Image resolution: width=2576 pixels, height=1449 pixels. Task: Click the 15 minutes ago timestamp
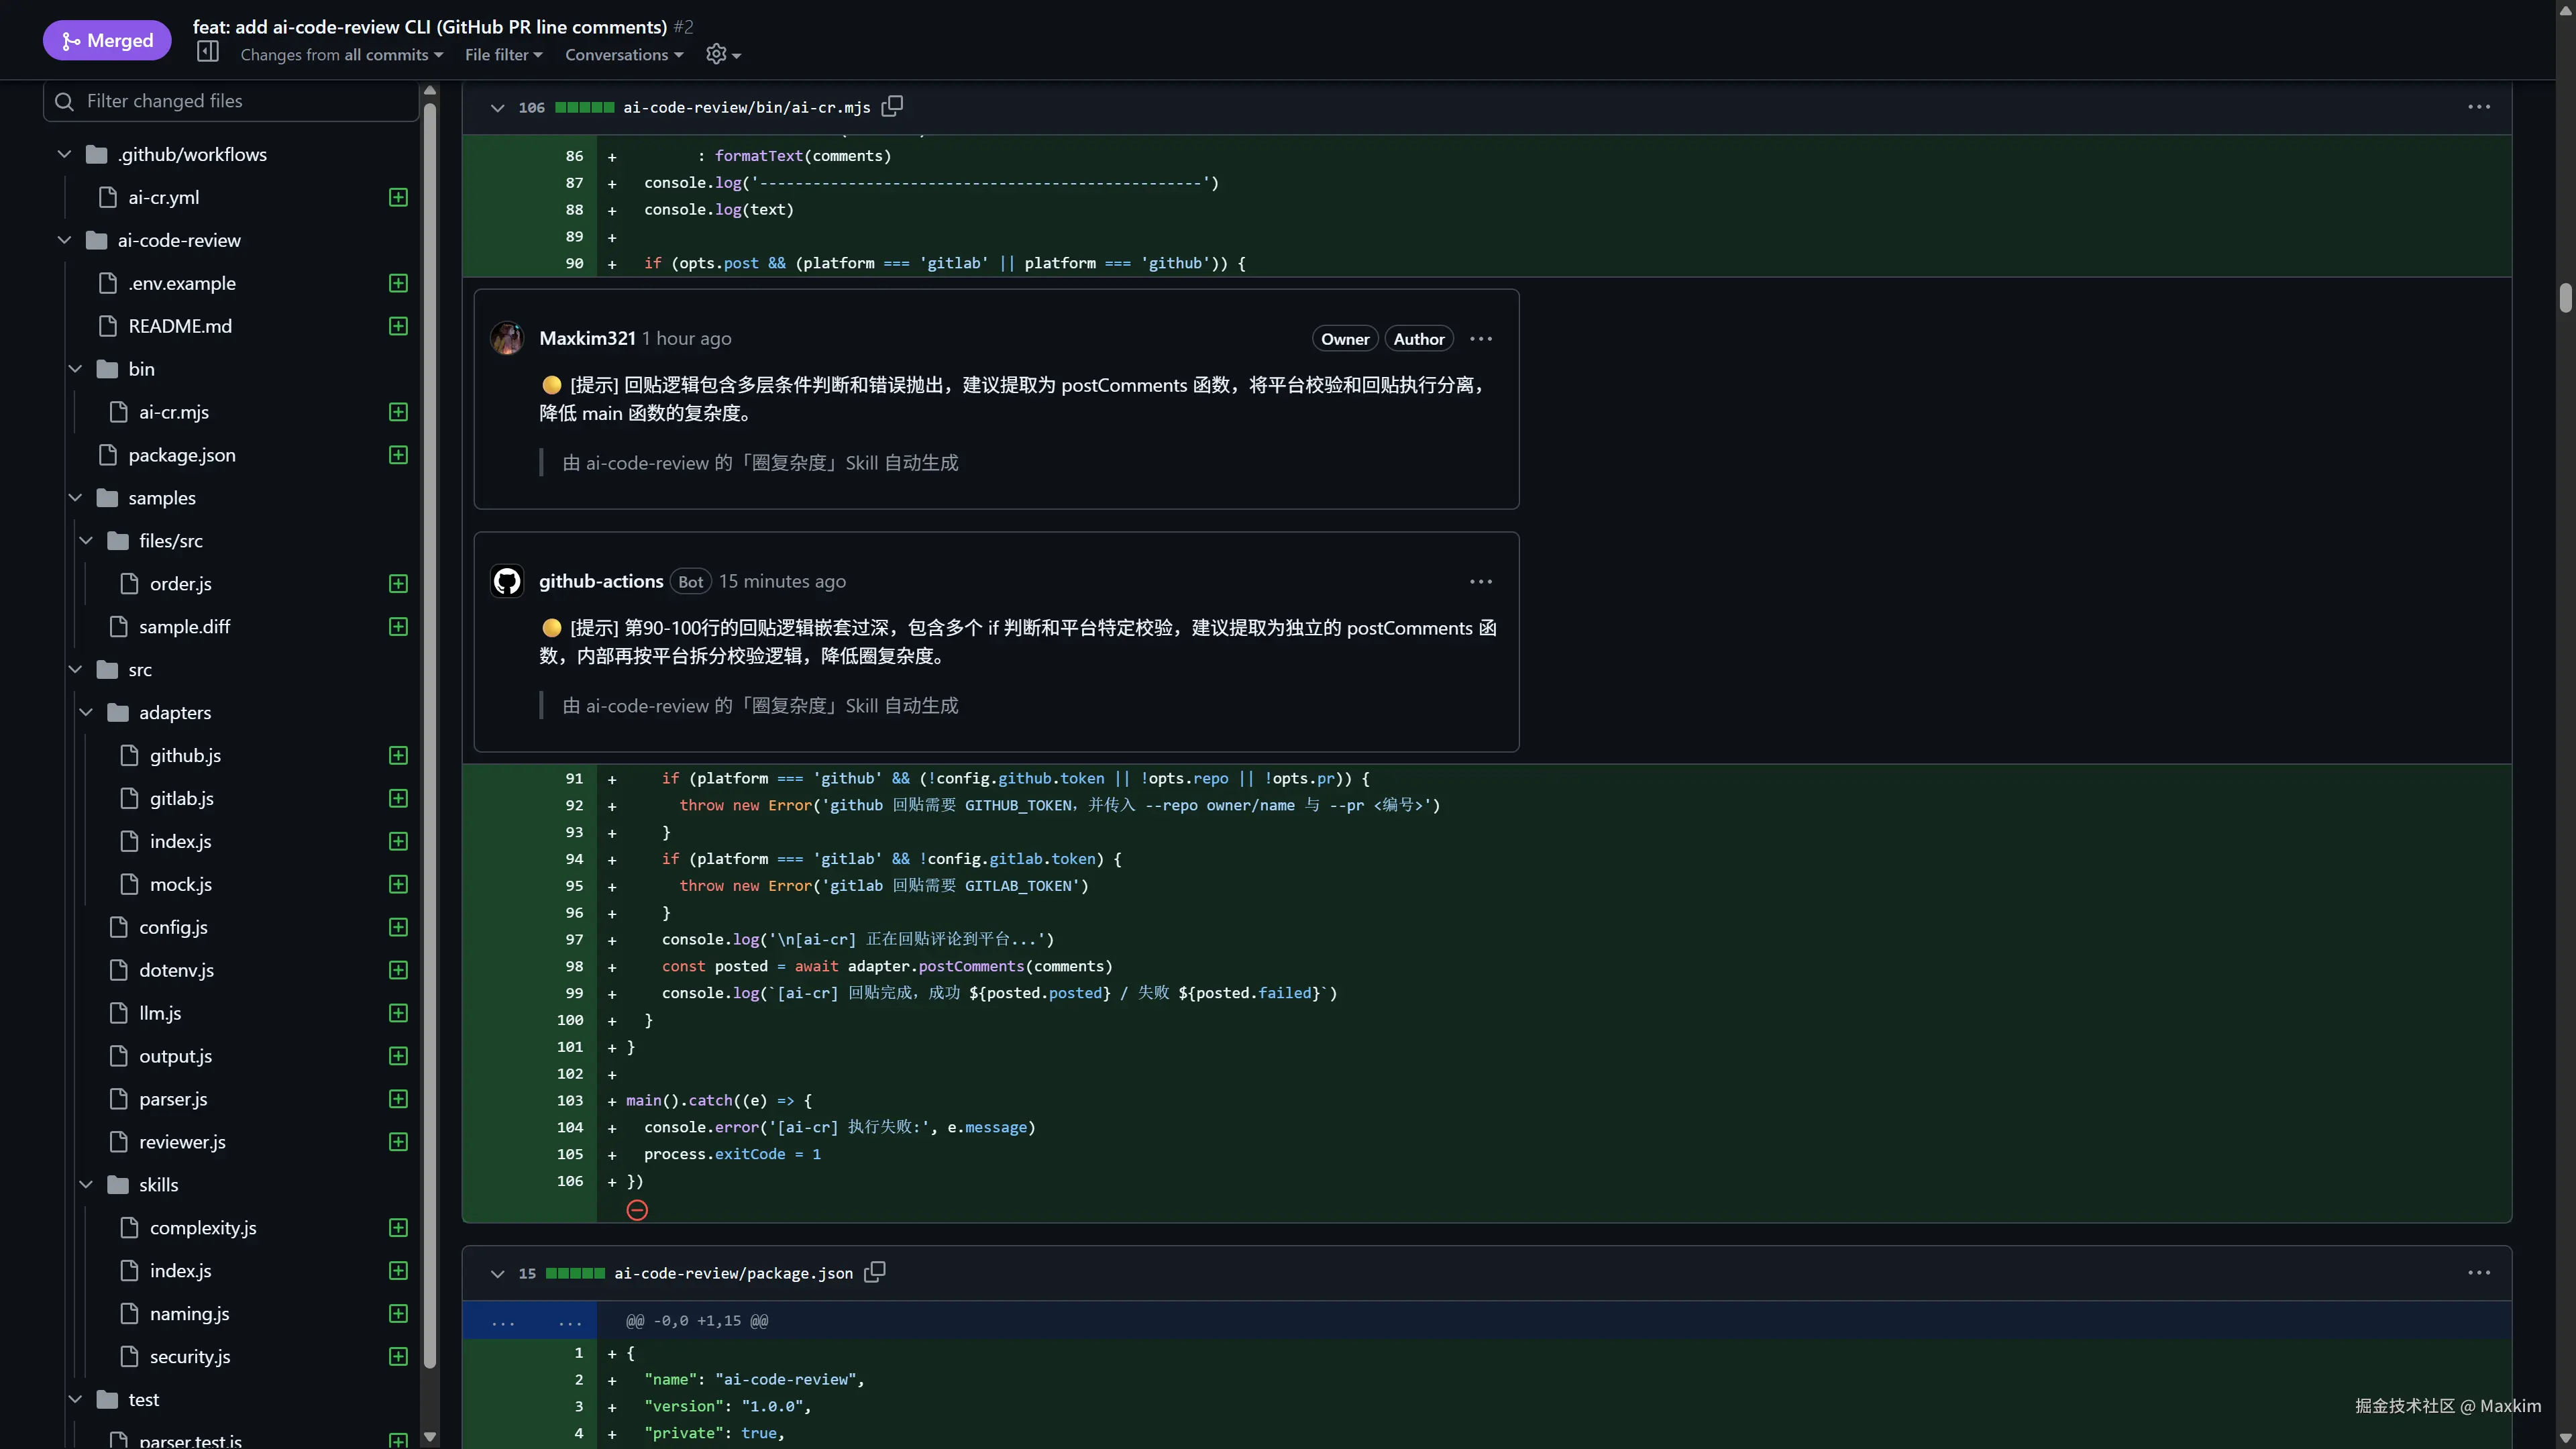(x=782, y=581)
